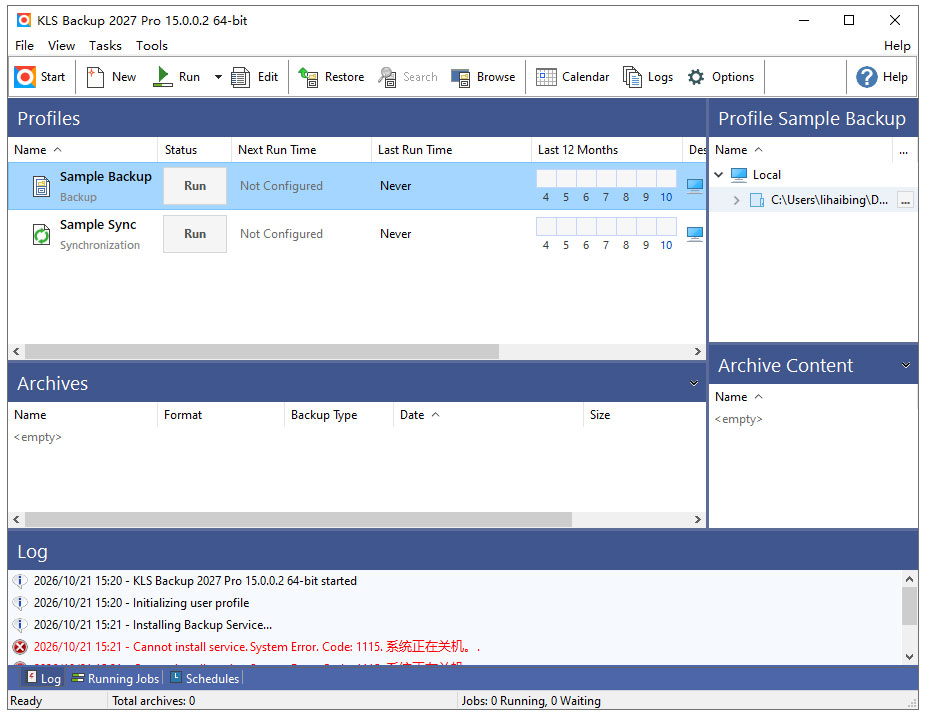926x712 pixels.
Task: Edit the selected profile
Action: pyautogui.click(x=255, y=77)
